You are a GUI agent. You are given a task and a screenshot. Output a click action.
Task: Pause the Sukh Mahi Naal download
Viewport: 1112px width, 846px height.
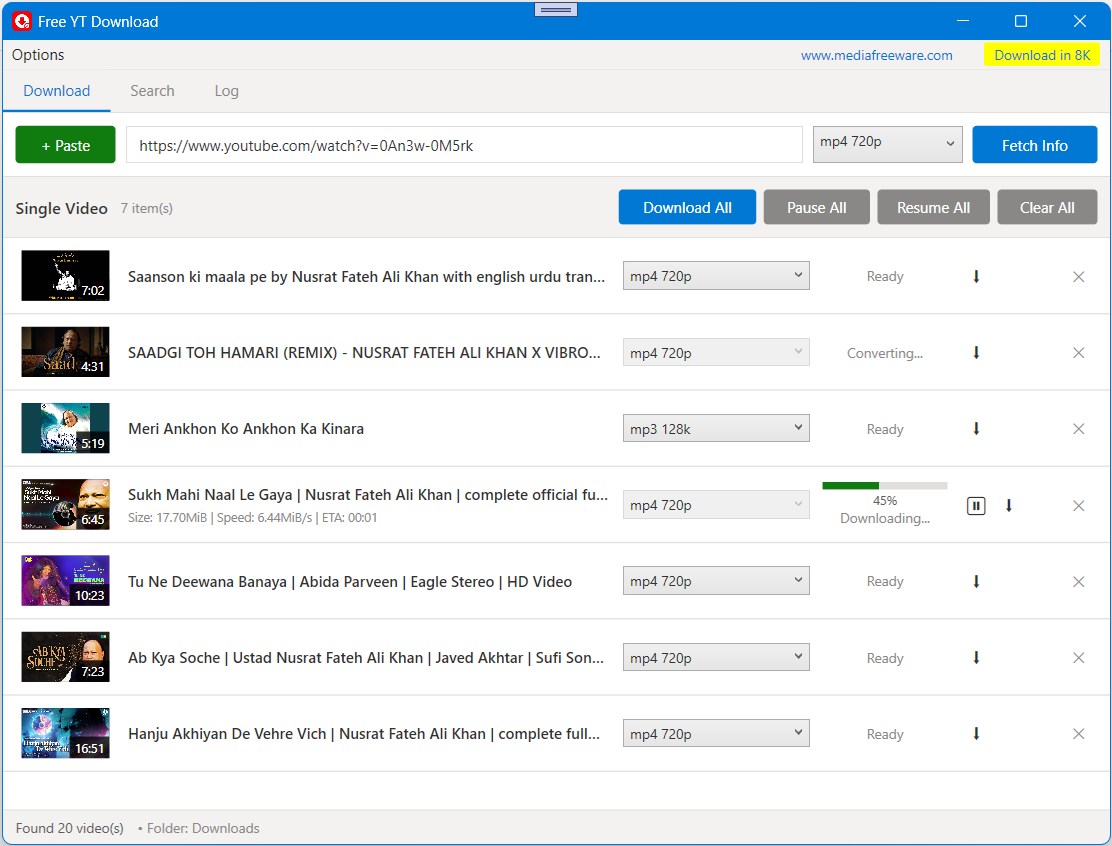tap(975, 505)
